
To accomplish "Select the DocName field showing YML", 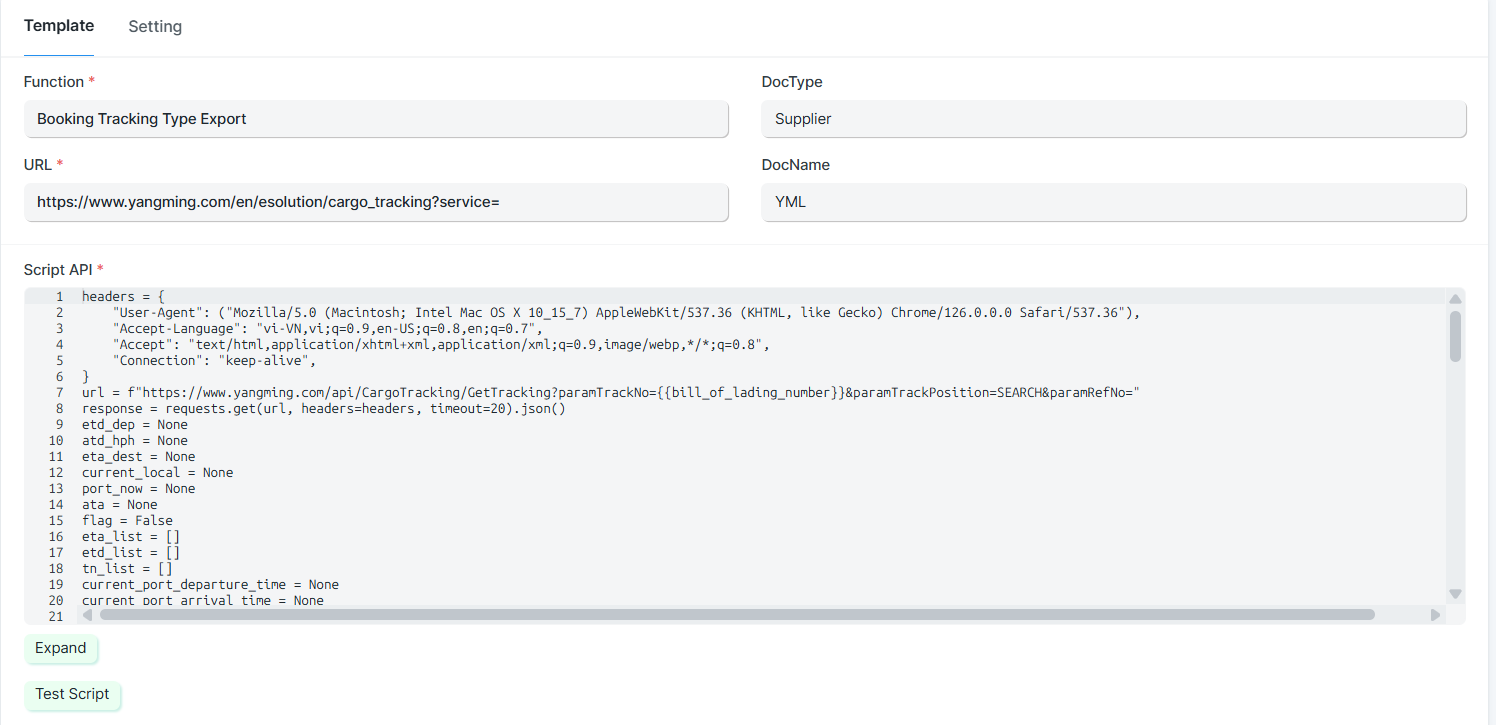I will click(1113, 202).
